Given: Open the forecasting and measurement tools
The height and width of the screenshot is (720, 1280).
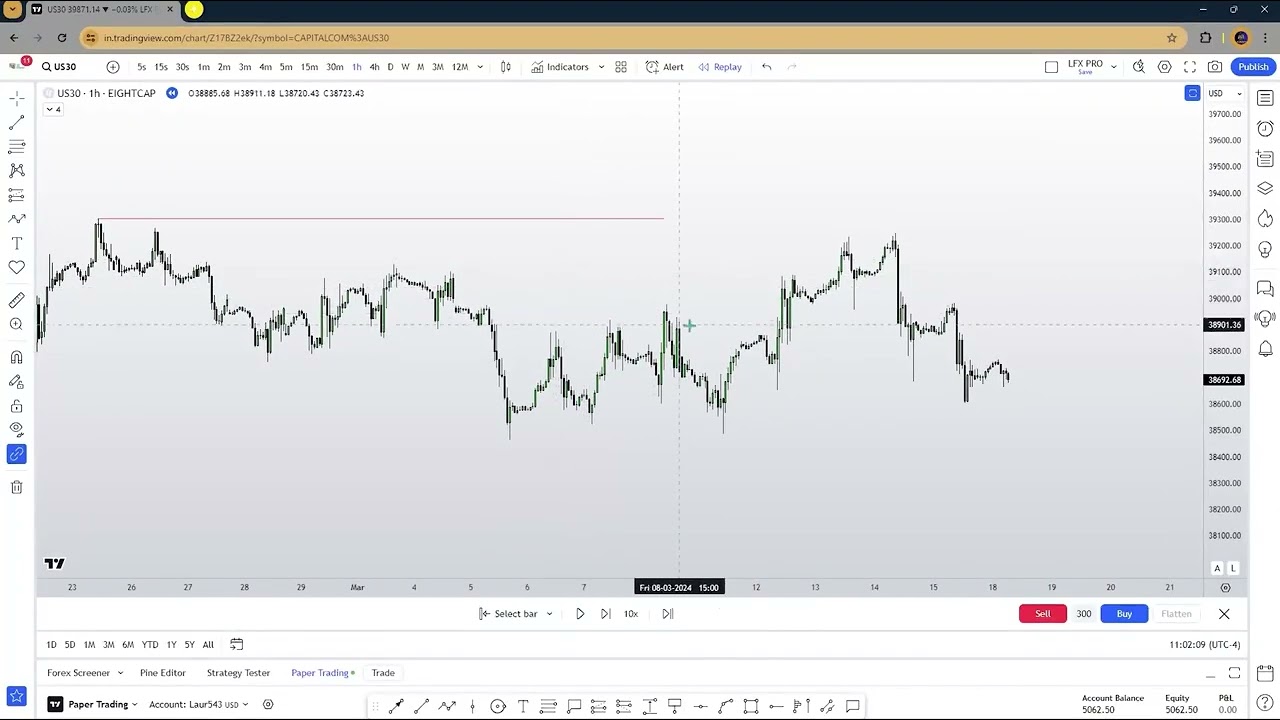Looking at the screenshot, I should 16,195.
